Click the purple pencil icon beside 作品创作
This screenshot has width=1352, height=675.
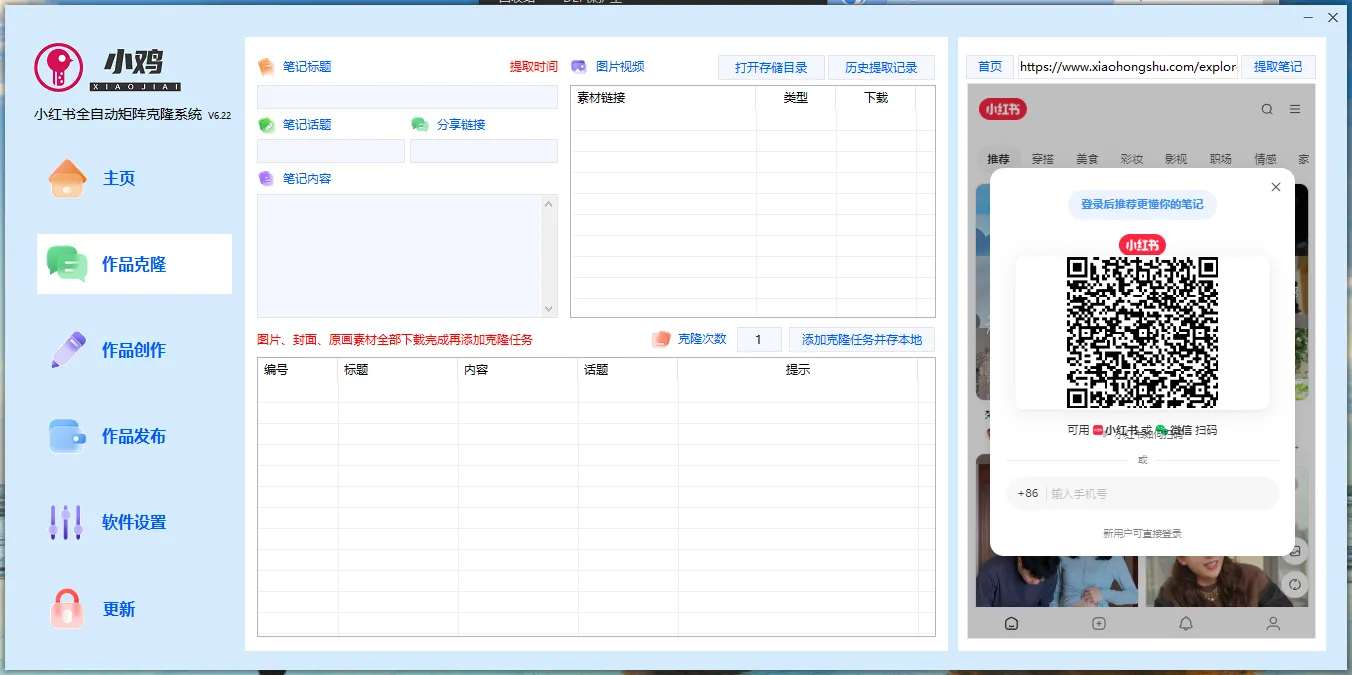coord(68,350)
